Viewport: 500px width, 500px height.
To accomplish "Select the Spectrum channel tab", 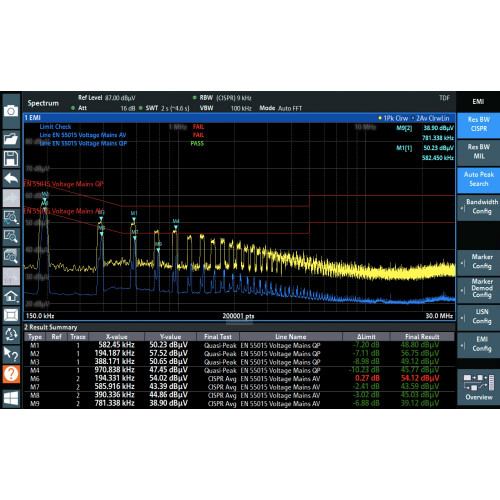I will [x=43, y=103].
